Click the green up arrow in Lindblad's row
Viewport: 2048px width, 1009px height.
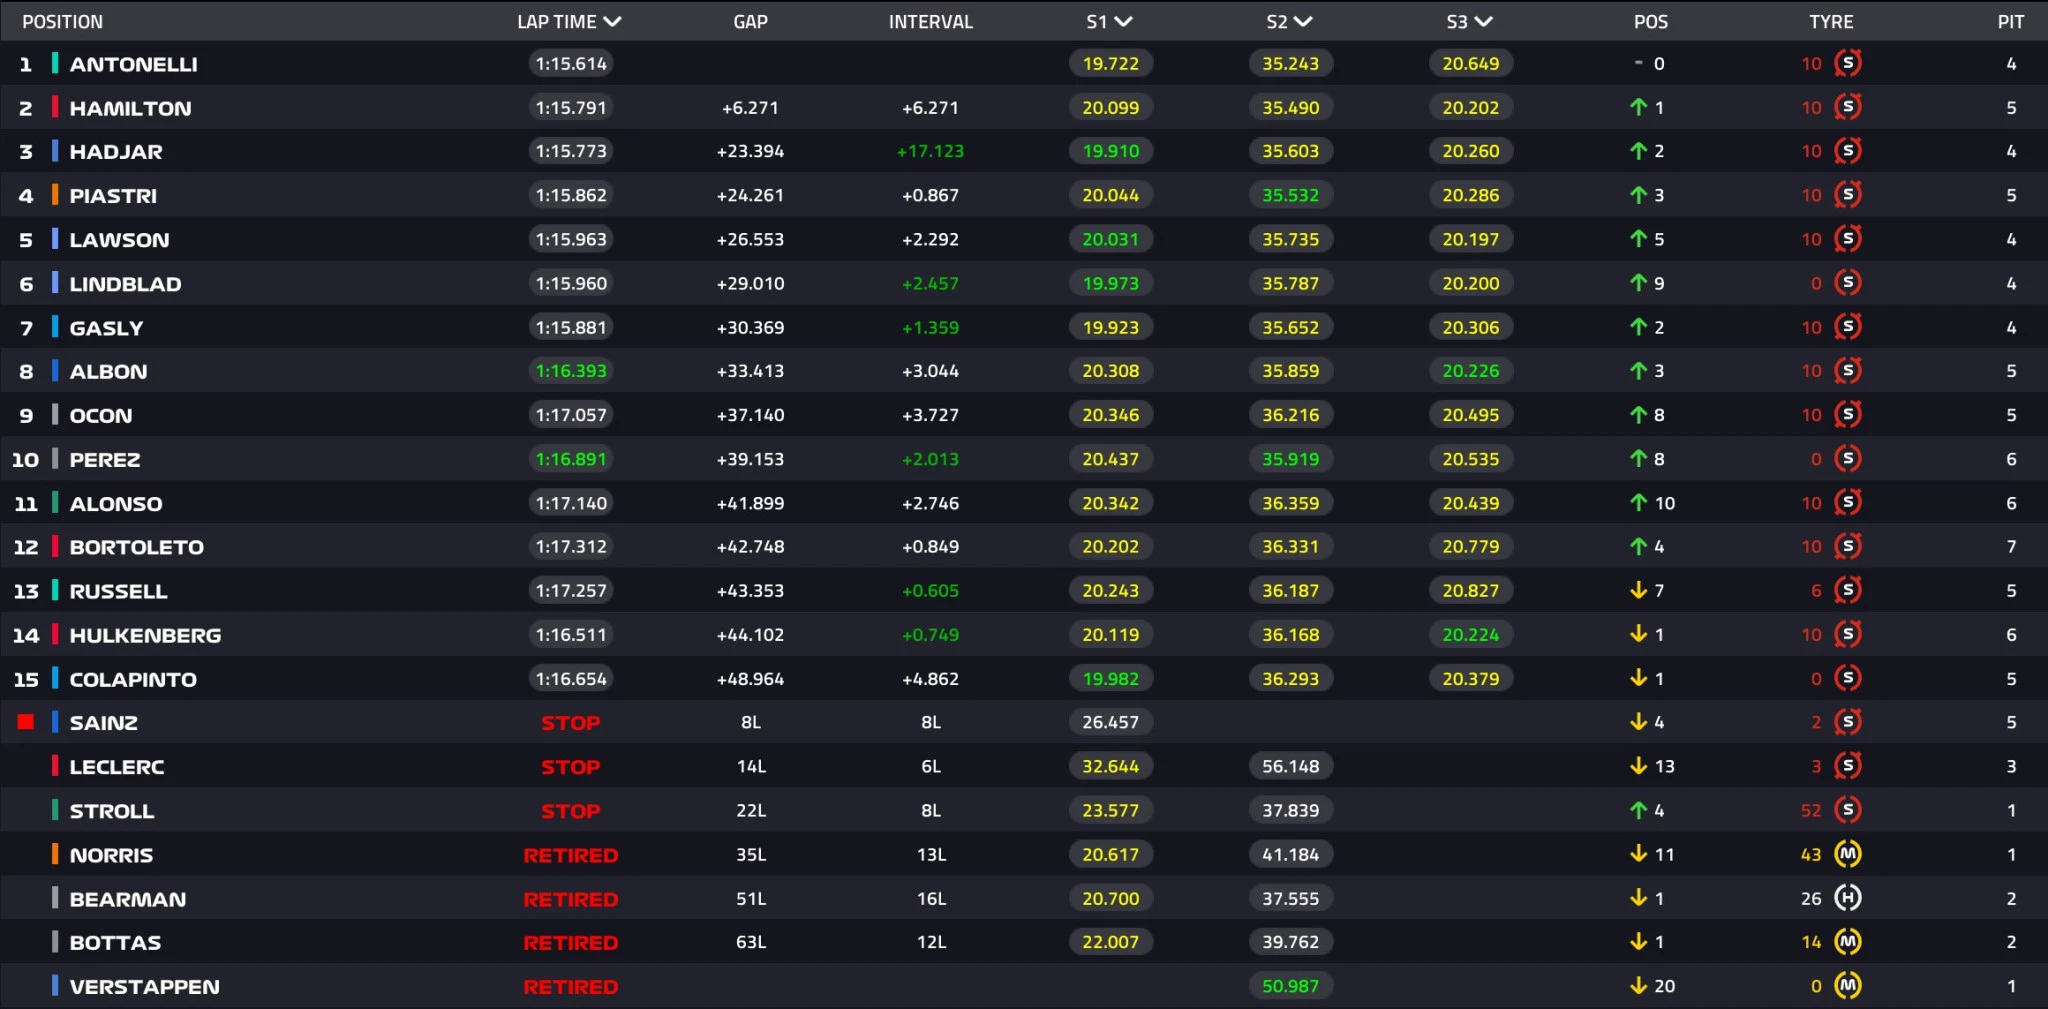point(1638,283)
